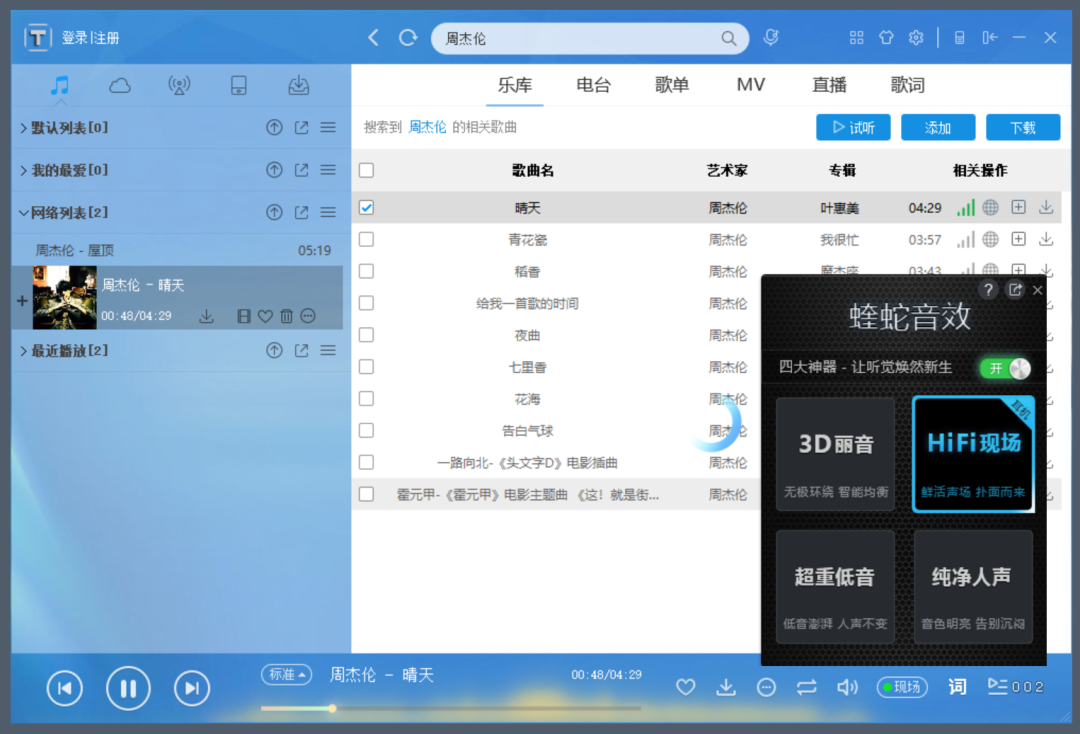The width and height of the screenshot is (1080, 734).
Task: Show desktop lyrics with 词 button
Action: click(957, 686)
